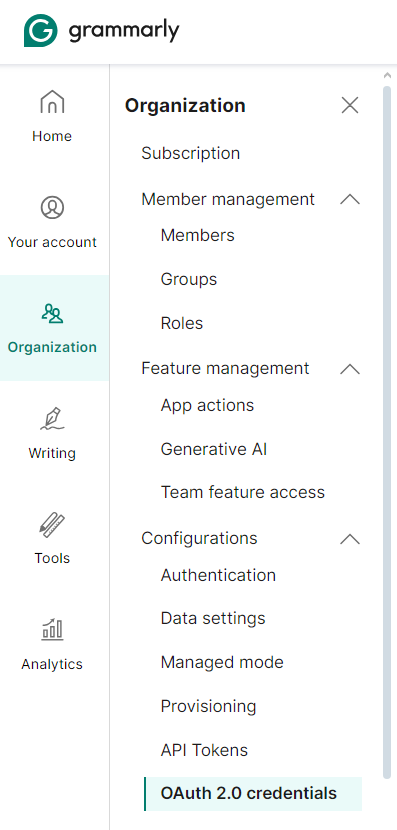Open the Tools pencil-ruler icon

pos(52,525)
